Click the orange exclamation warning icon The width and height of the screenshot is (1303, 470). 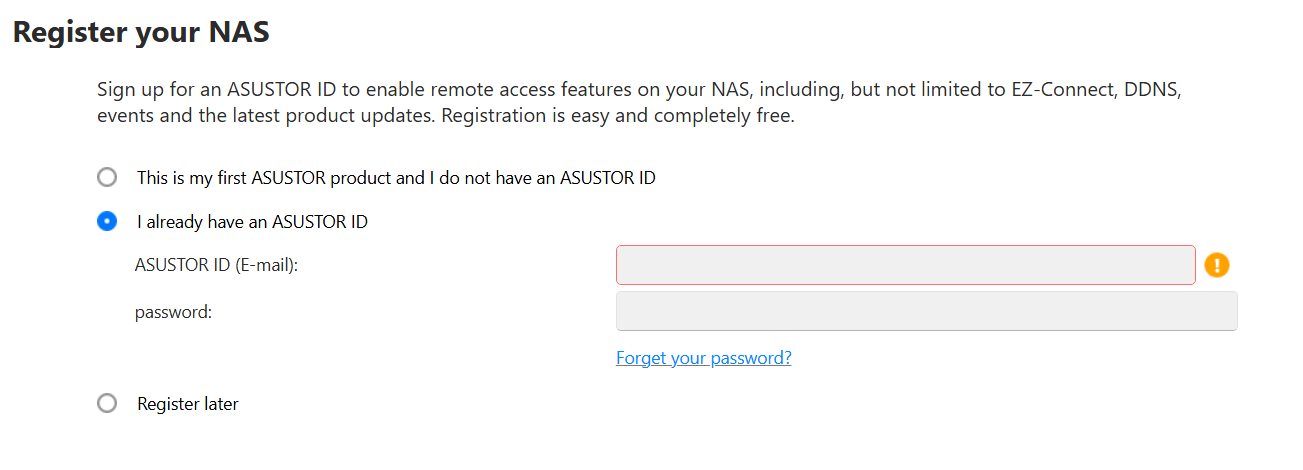tap(1216, 265)
